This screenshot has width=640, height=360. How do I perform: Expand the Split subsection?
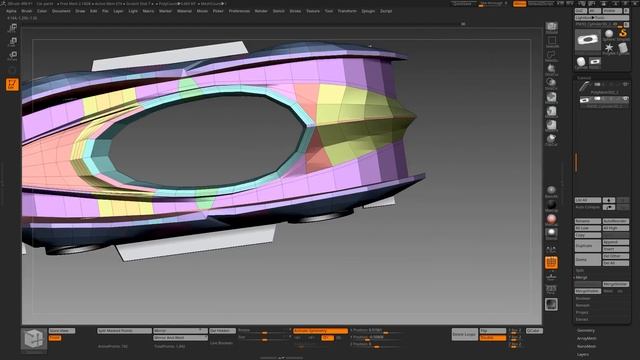click(x=580, y=271)
